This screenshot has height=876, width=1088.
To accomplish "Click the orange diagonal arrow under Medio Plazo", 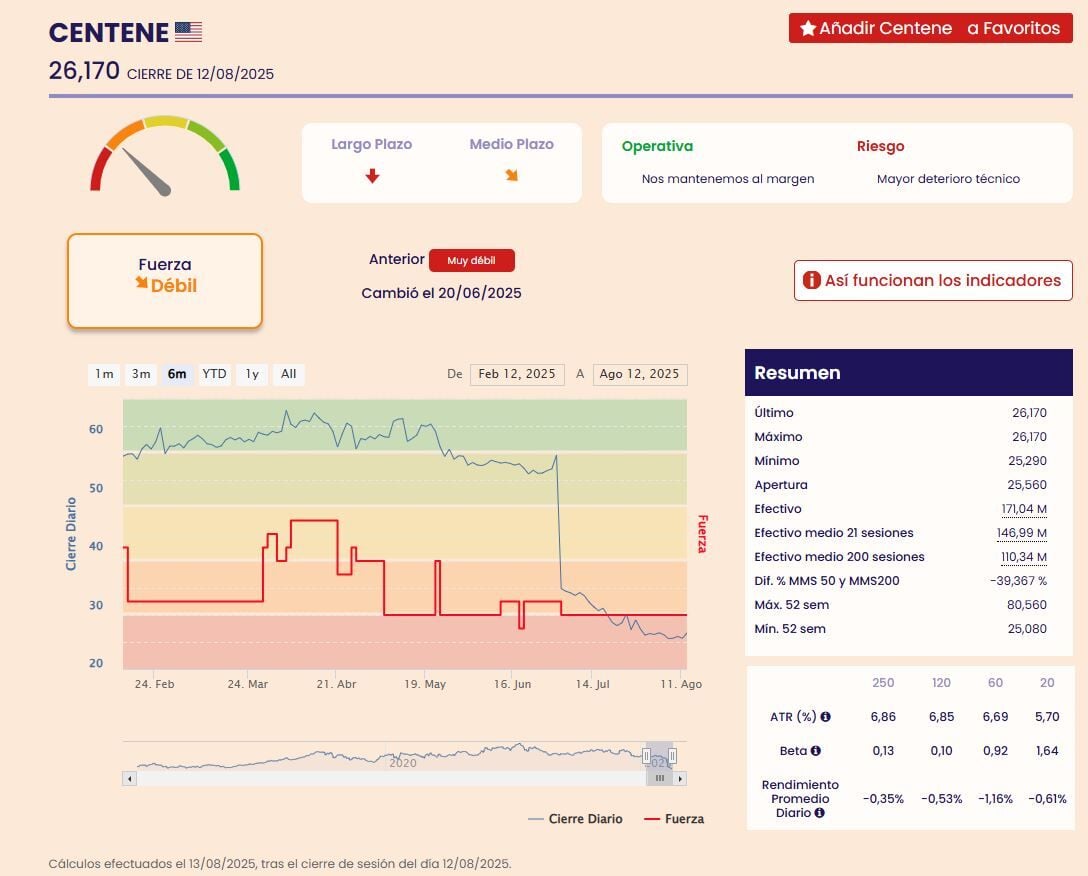I will pyautogui.click(x=511, y=175).
